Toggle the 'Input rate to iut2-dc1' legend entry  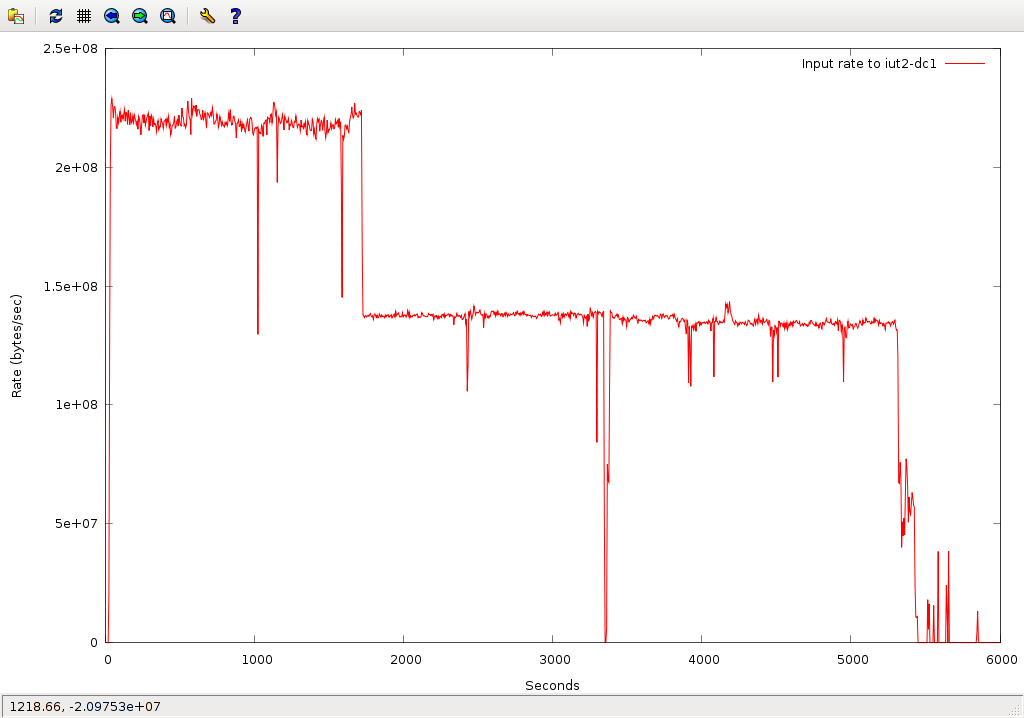[x=868, y=64]
